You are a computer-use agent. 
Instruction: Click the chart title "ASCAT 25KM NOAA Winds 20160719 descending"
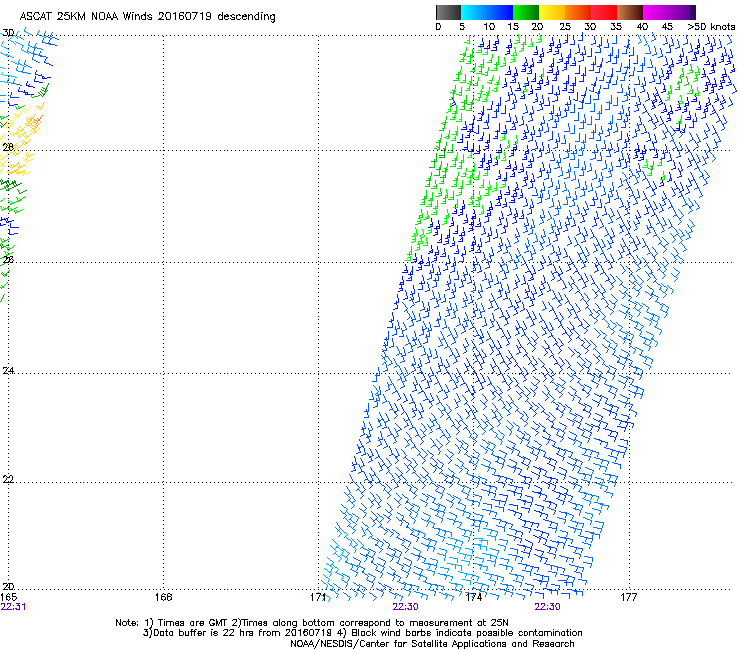coord(147,17)
